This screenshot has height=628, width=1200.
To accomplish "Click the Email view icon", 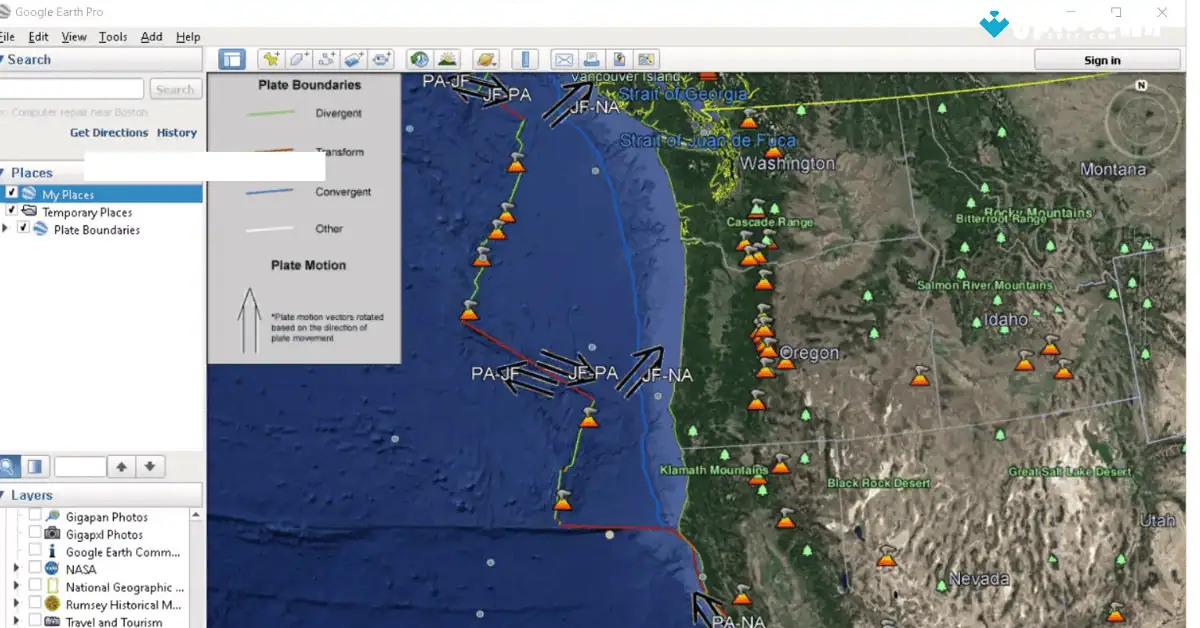I will (564, 59).
